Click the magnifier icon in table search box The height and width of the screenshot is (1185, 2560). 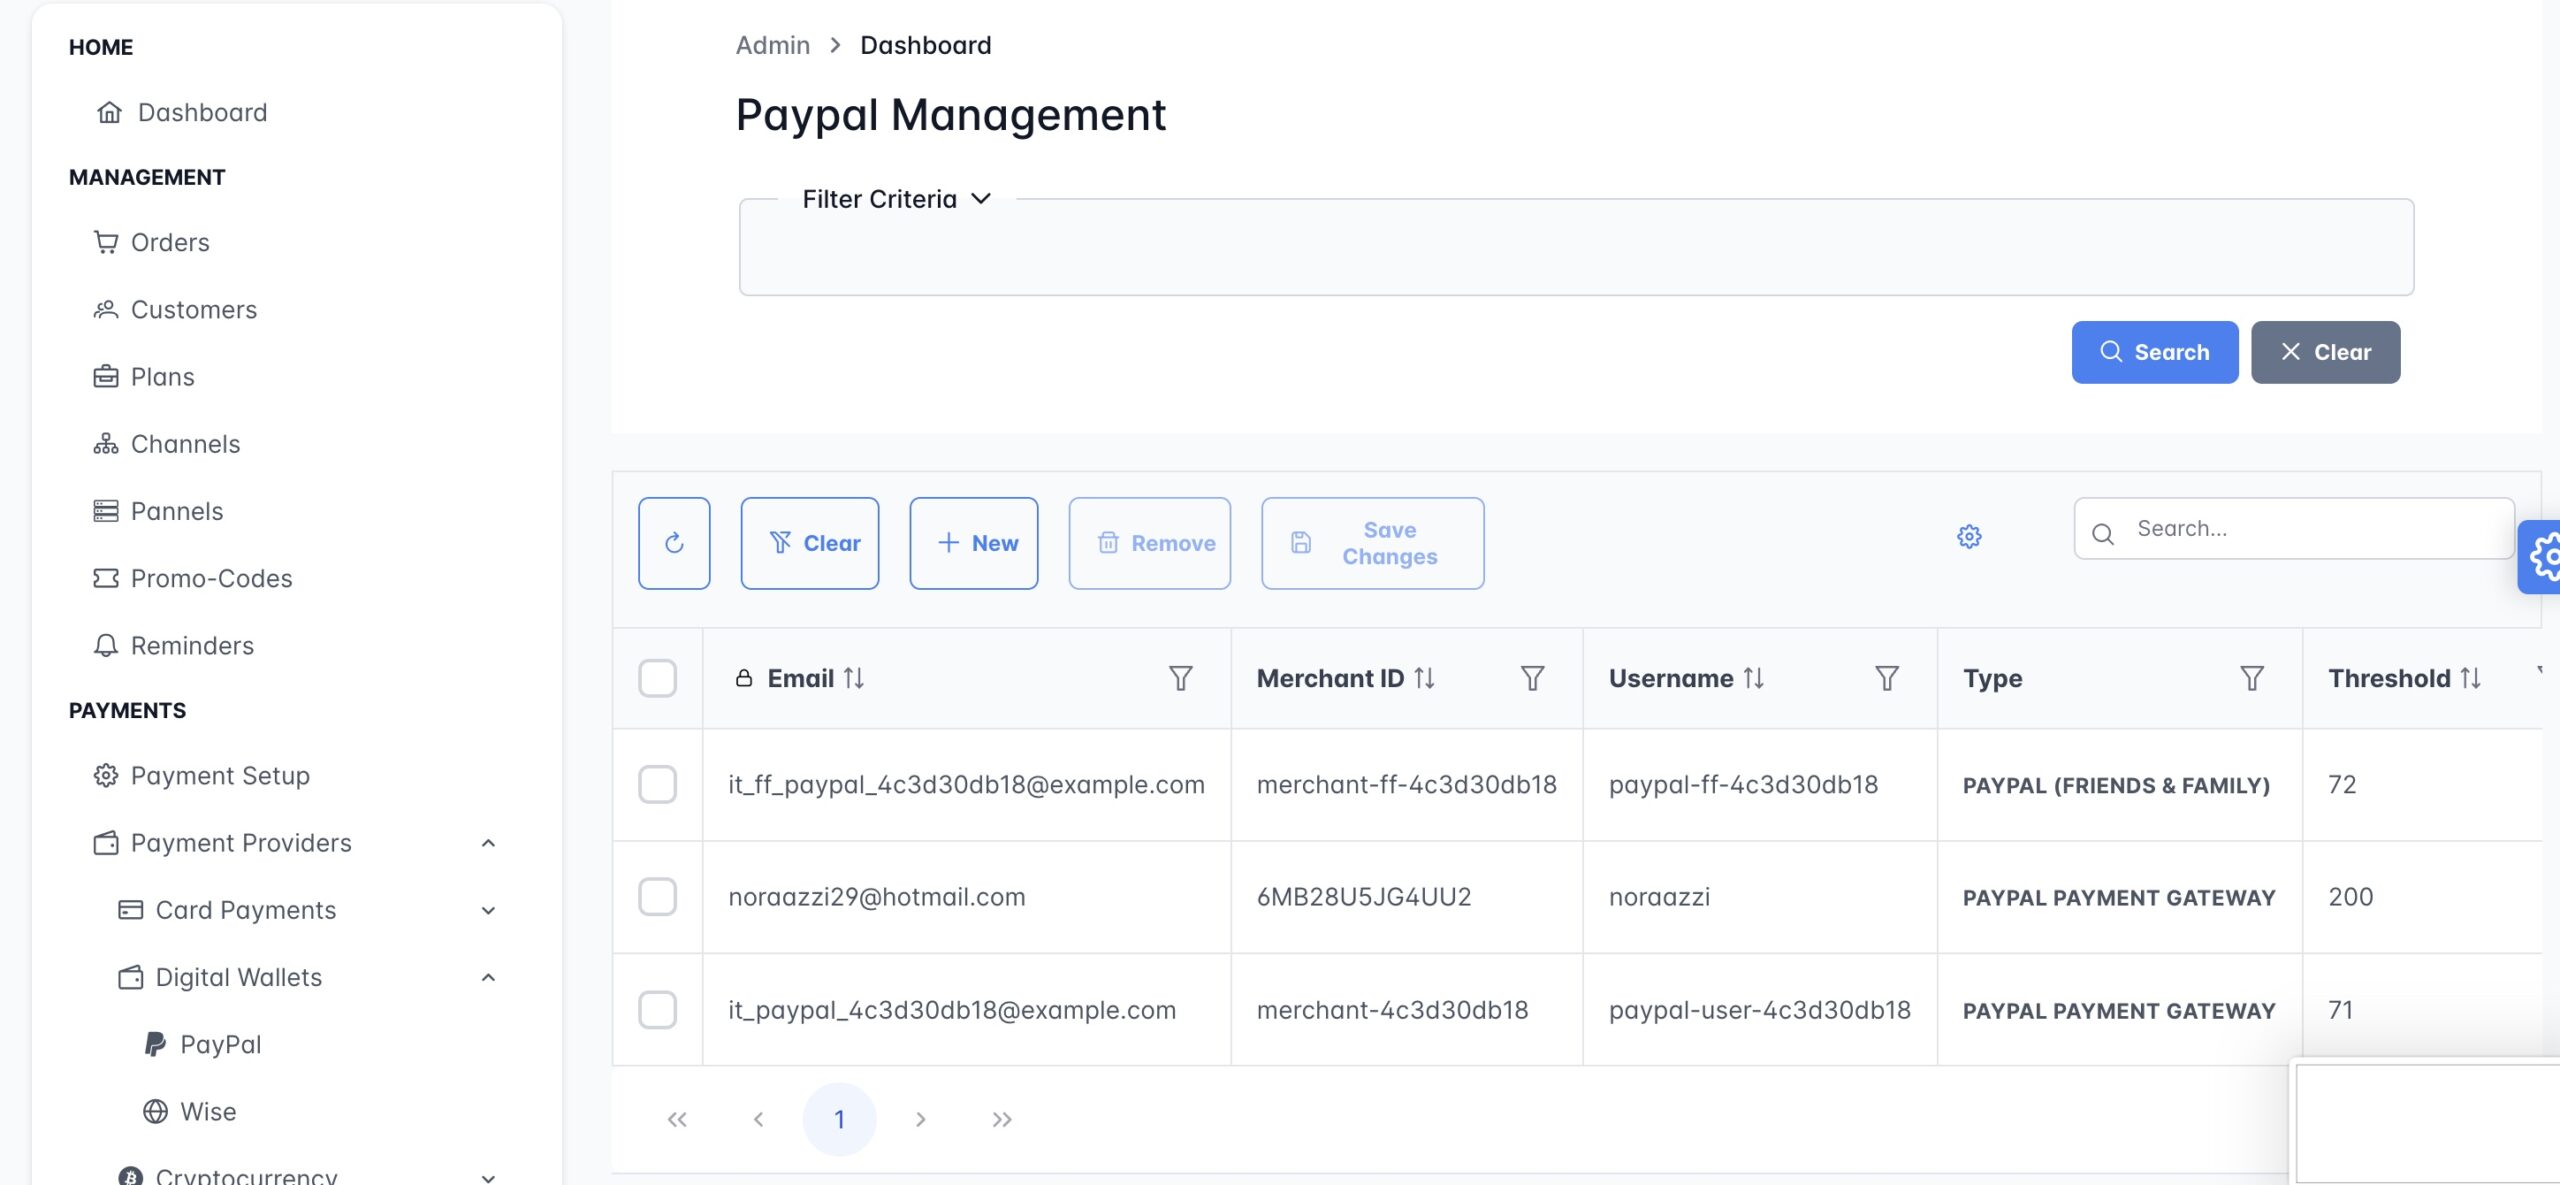click(2103, 534)
